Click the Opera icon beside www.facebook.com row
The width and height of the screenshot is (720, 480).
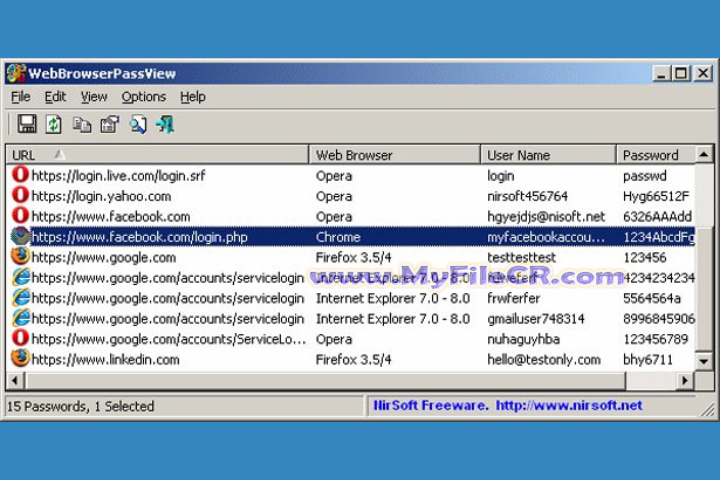tap(20, 215)
